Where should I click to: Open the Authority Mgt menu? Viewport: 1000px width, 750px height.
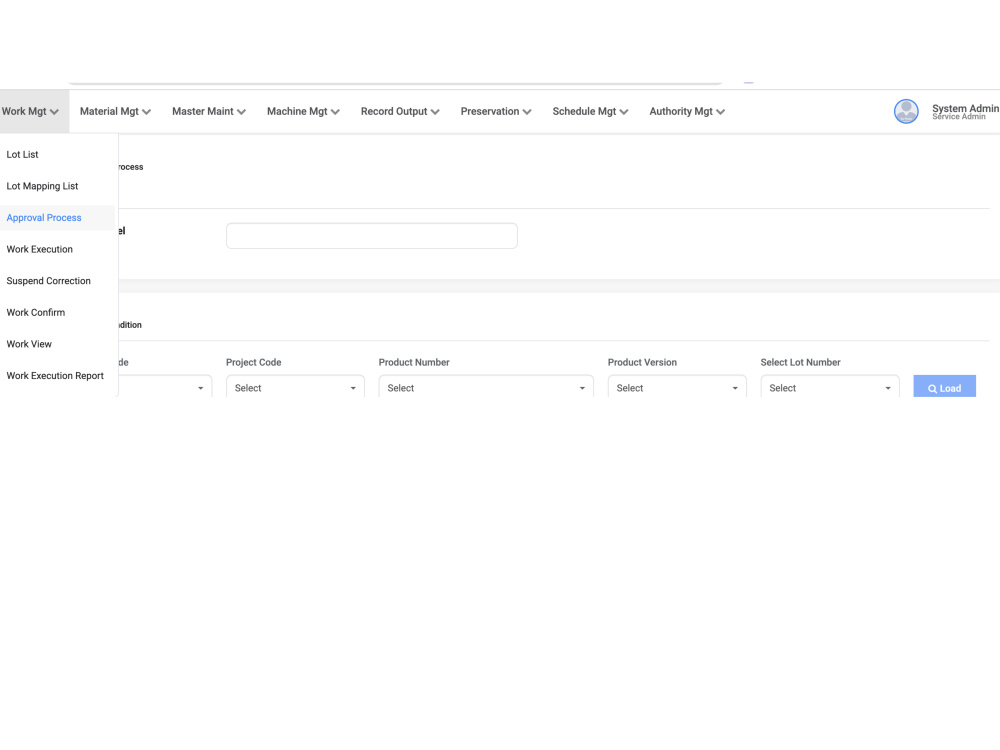688,112
